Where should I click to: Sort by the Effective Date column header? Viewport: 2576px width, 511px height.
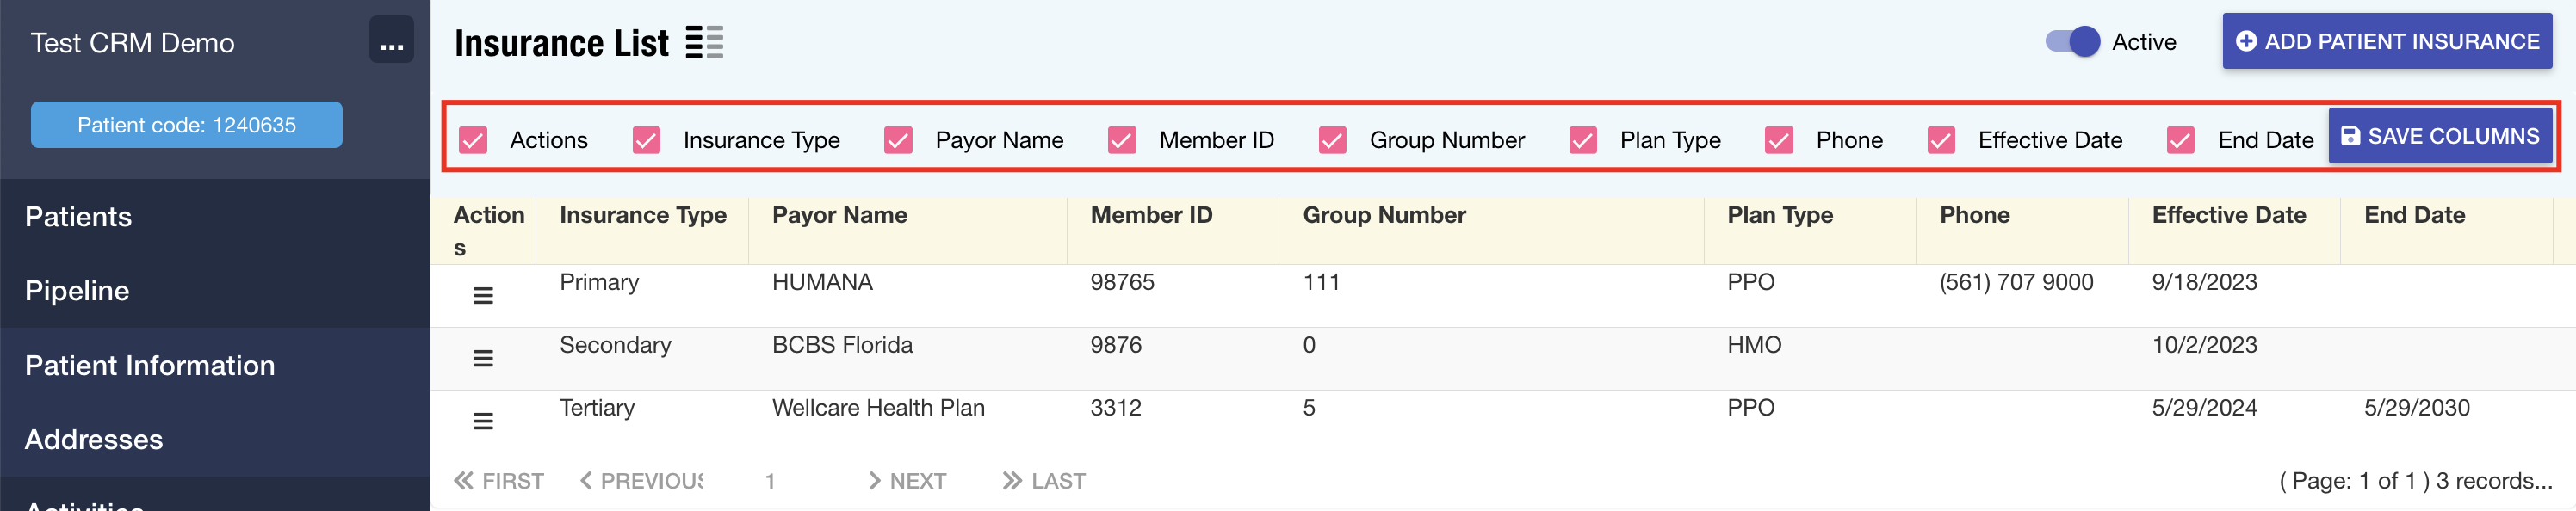tap(2228, 215)
